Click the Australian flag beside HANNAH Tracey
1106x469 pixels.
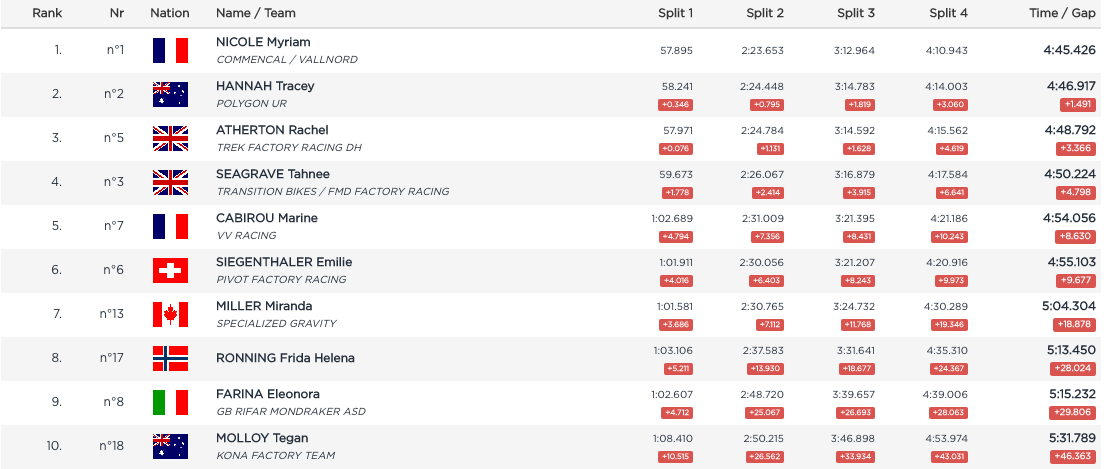pos(170,94)
